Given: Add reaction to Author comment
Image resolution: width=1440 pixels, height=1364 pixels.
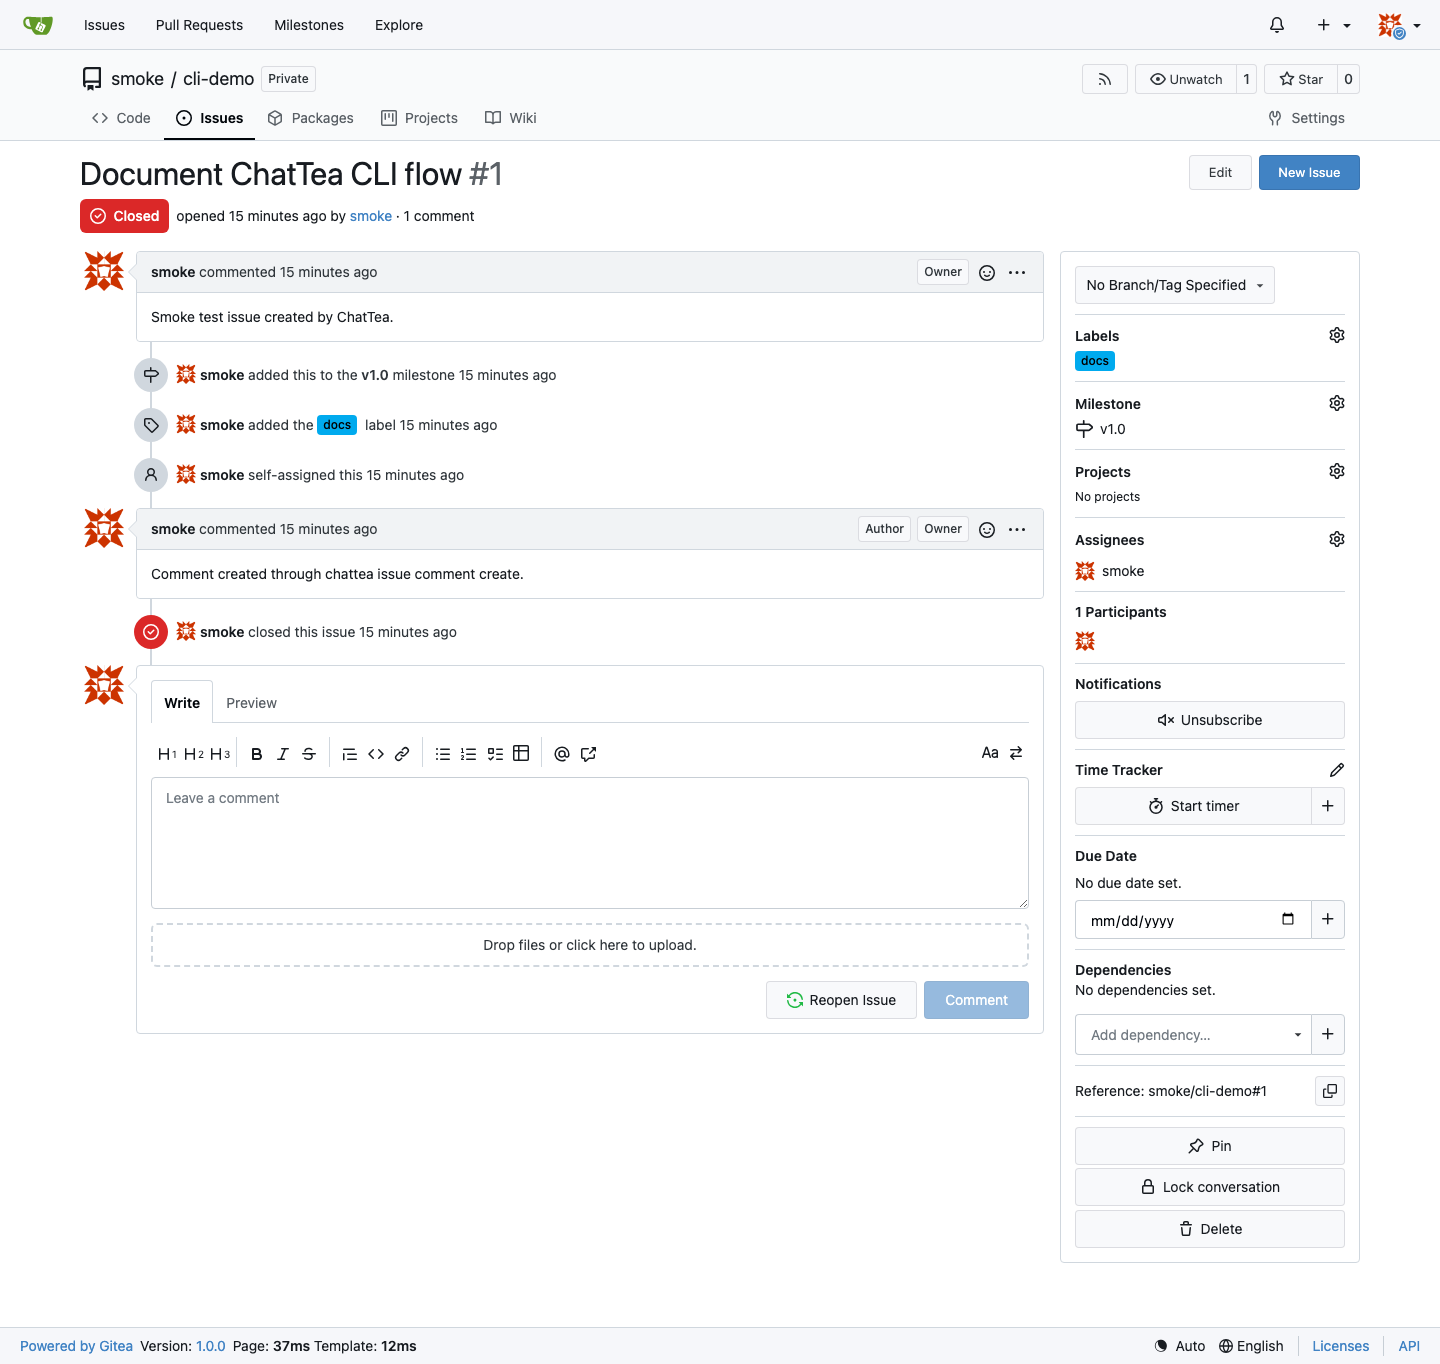Looking at the screenshot, I should click(987, 530).
